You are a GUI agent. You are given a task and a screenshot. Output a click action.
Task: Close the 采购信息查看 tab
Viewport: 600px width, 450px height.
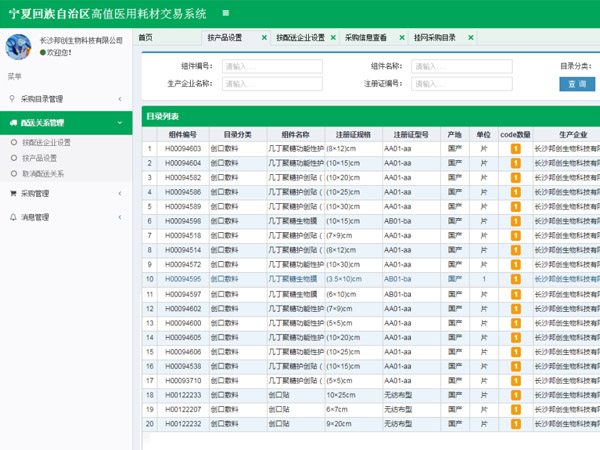point(401,37)
